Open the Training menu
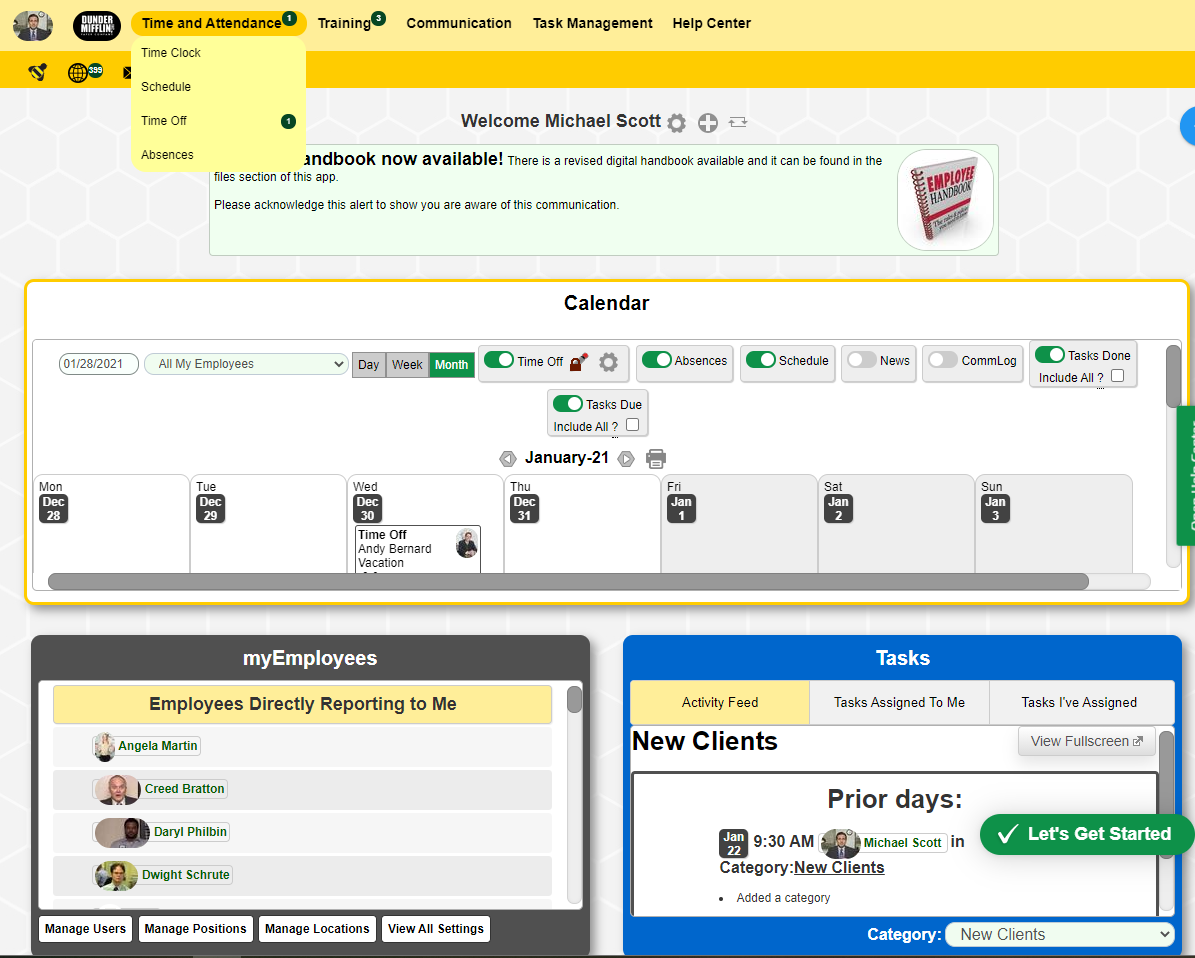The height and width of the screenshot is (958, 1195). (345, 23)
